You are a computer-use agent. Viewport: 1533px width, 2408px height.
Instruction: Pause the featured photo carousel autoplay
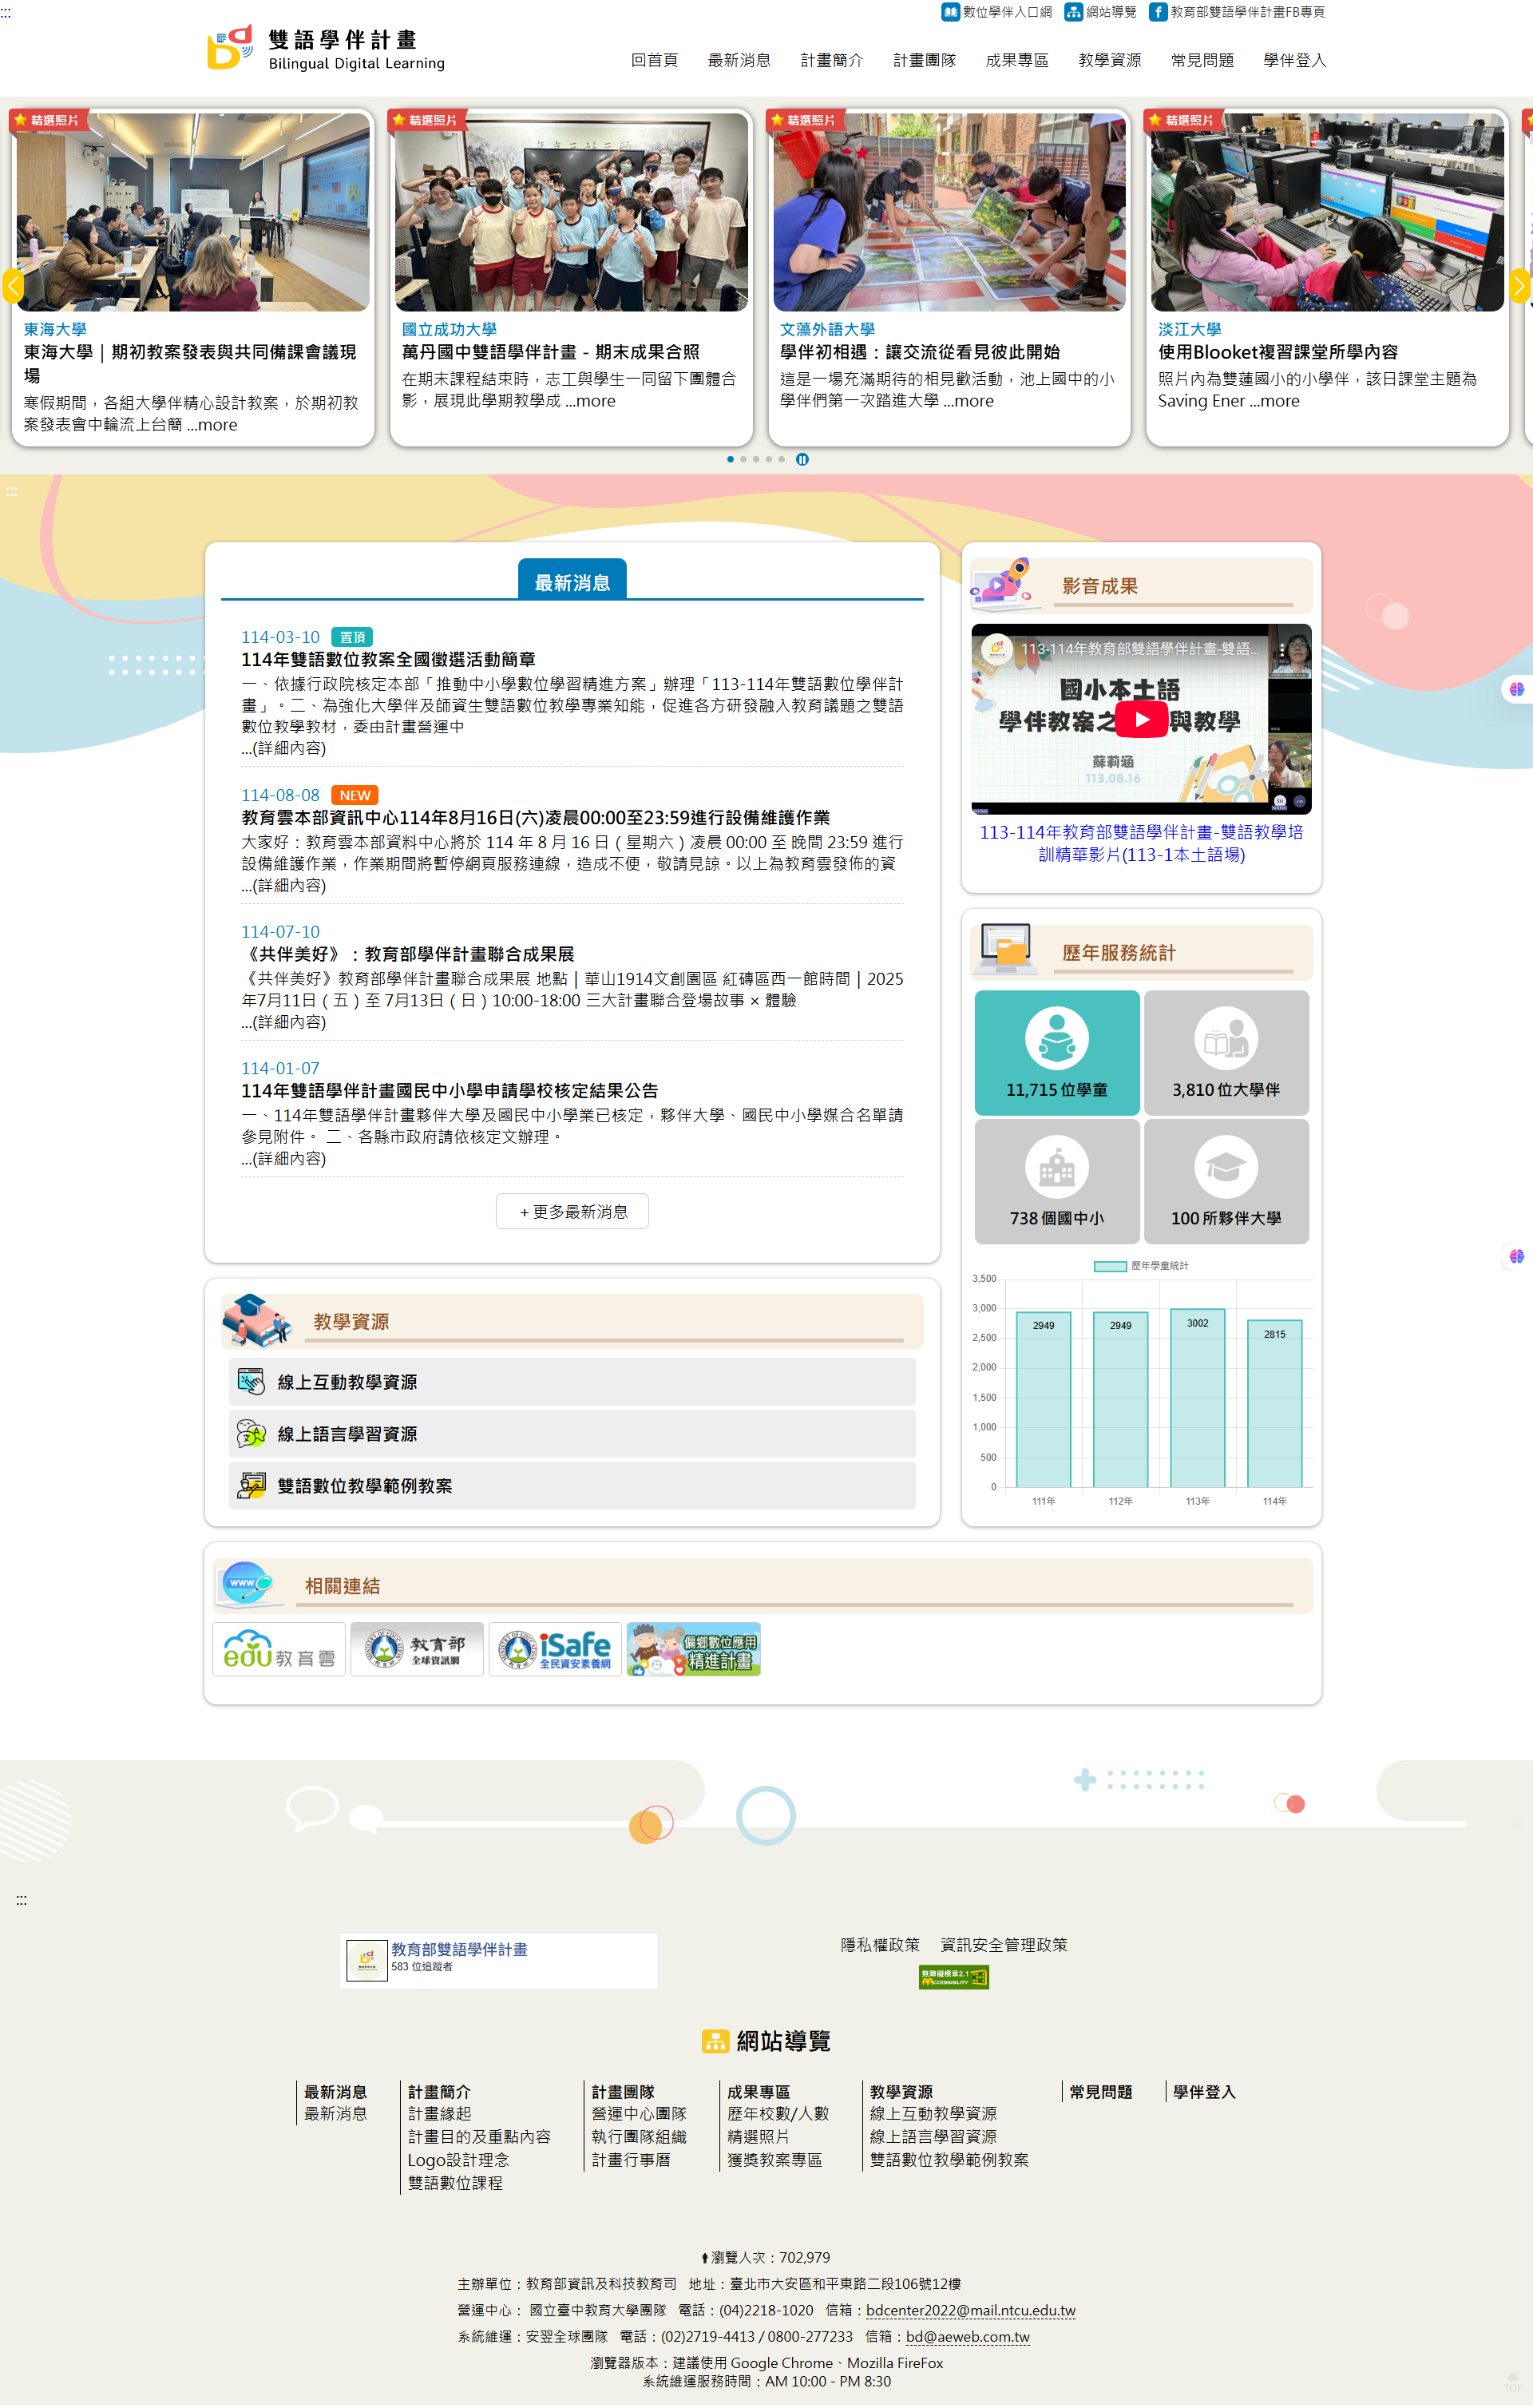802,460
